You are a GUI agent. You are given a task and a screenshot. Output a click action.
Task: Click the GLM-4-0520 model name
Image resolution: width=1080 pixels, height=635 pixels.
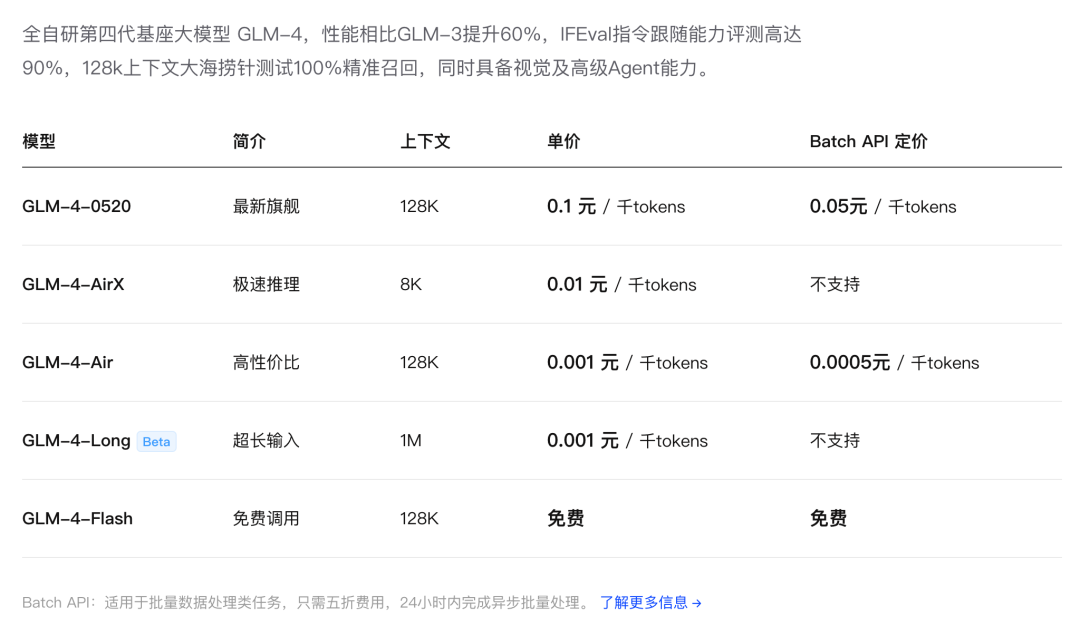[76, 206]
